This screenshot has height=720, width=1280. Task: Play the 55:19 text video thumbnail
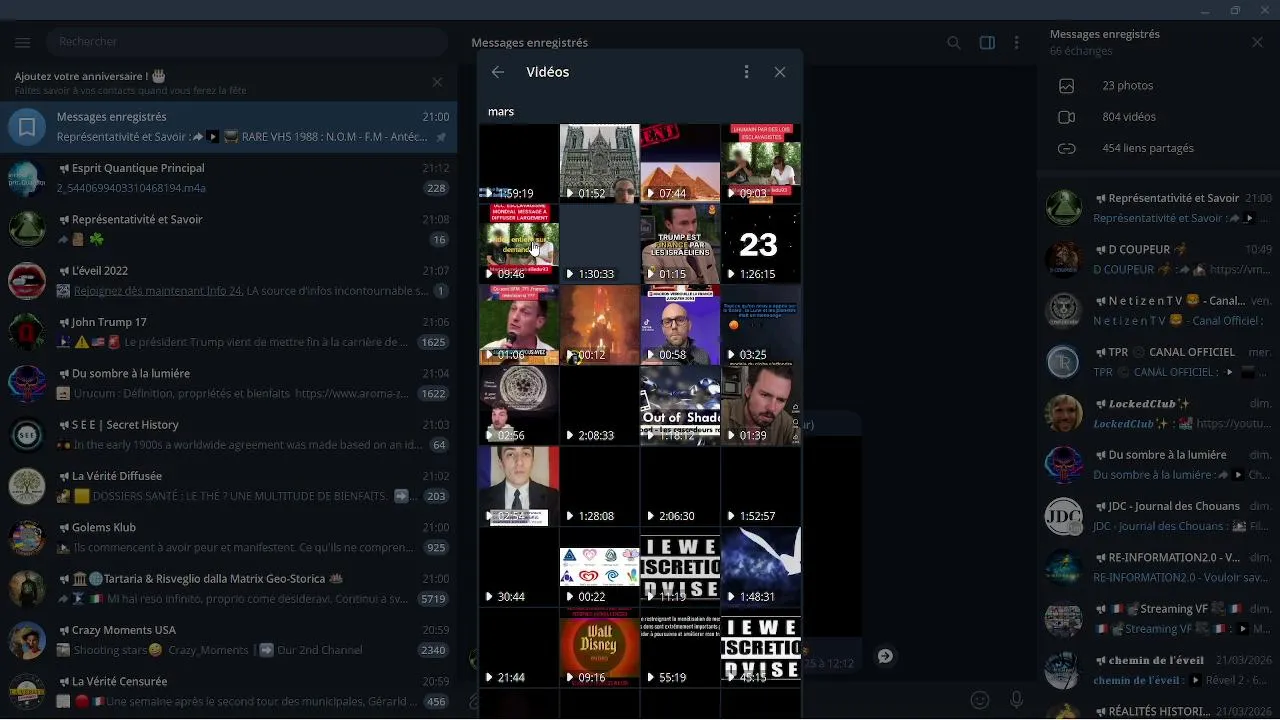680,648
